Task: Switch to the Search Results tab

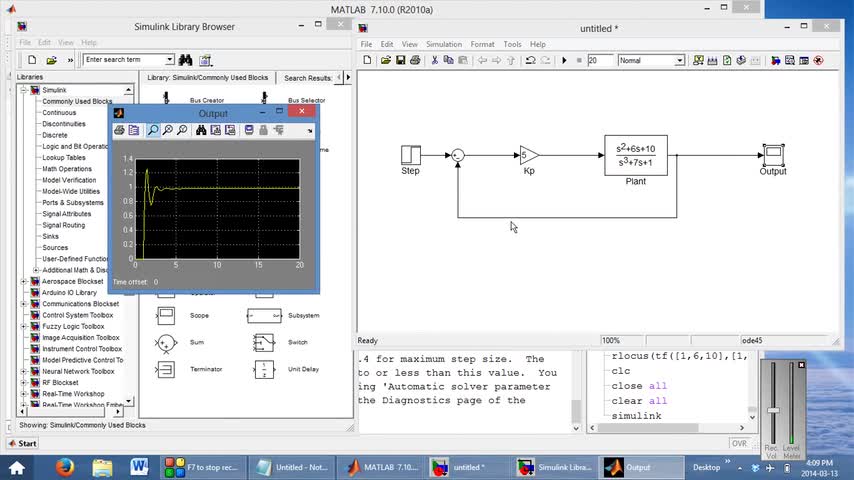Action: tap(309, 77)
